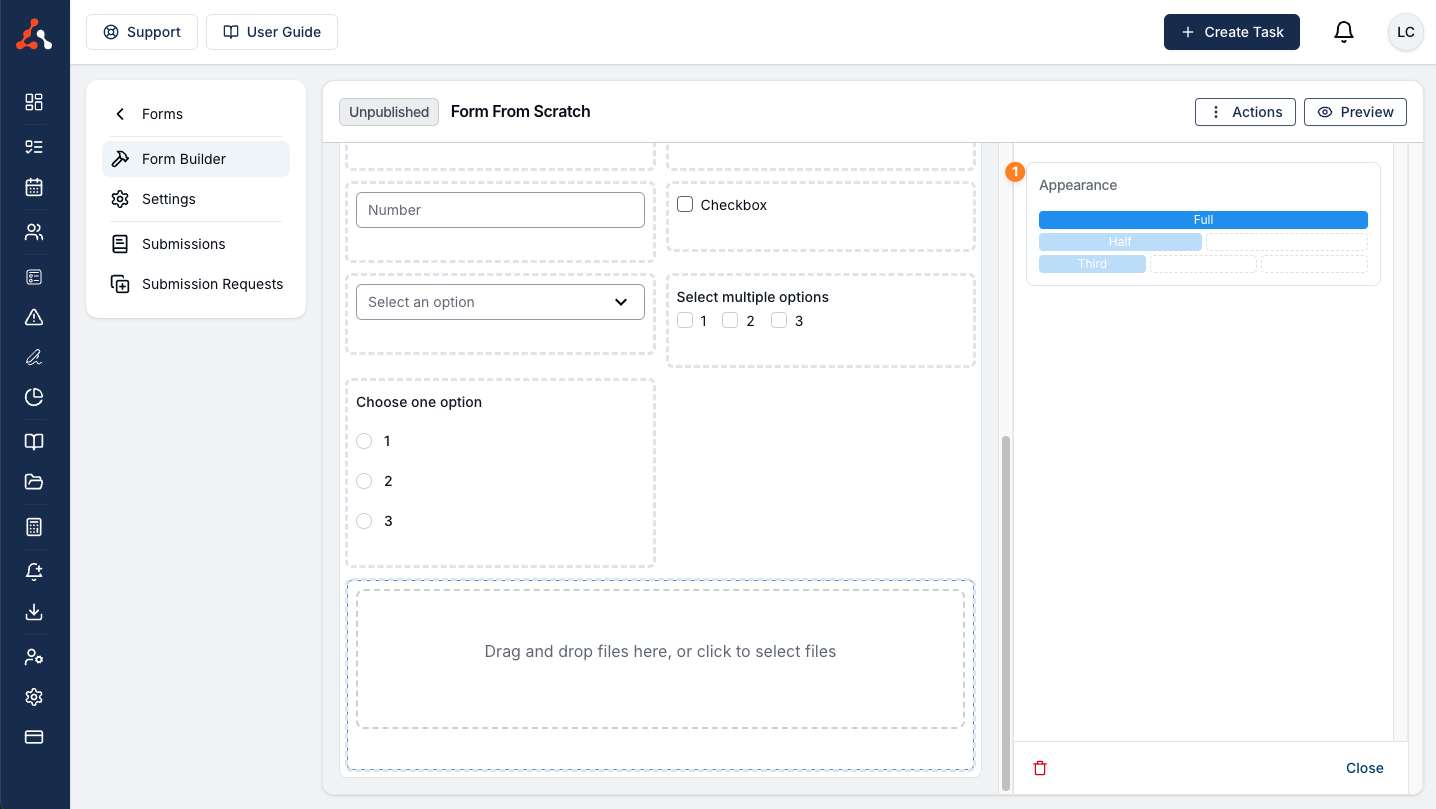Open the calculator icon in sidebar
1436x809 pixels.
click(x=34, y=527)
